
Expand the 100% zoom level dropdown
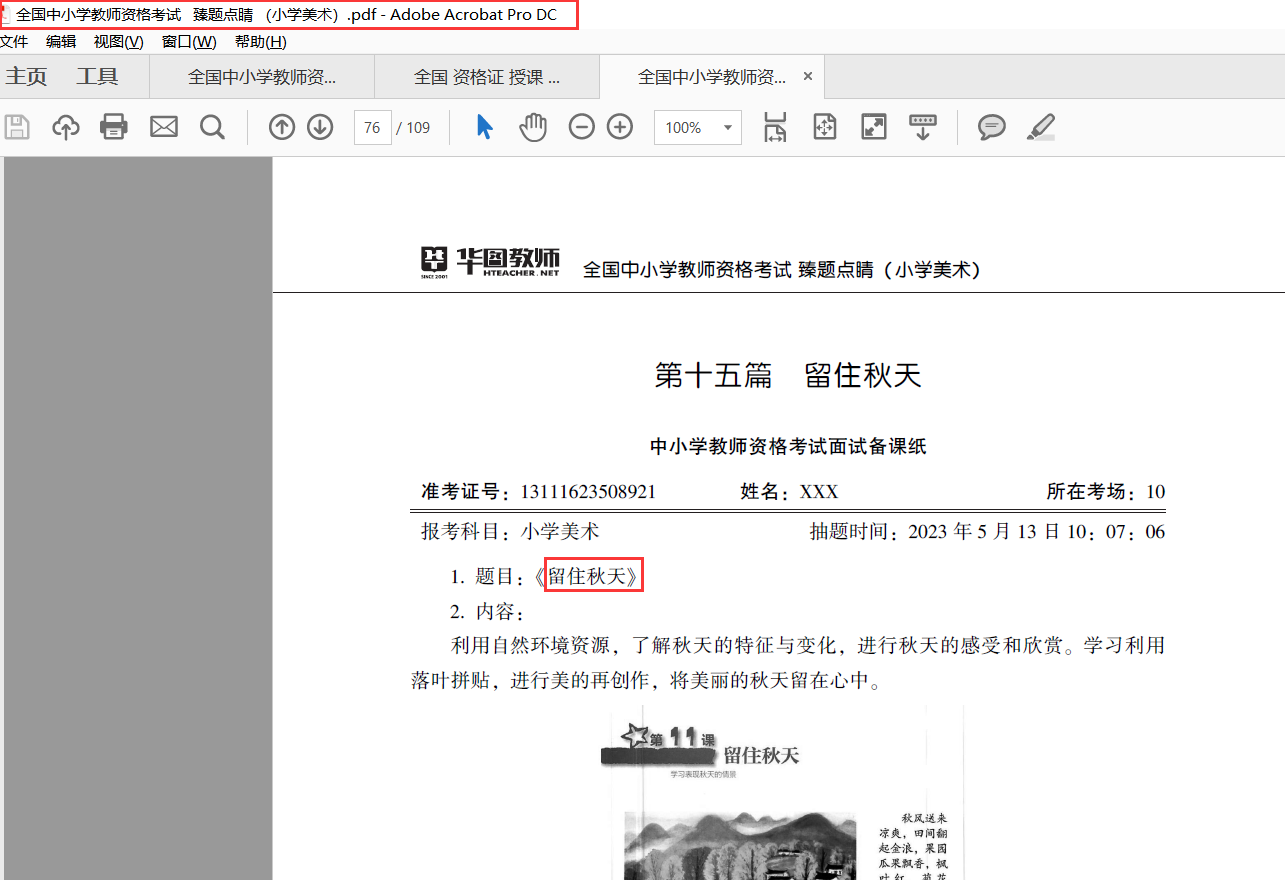click(x=727, y=128)
